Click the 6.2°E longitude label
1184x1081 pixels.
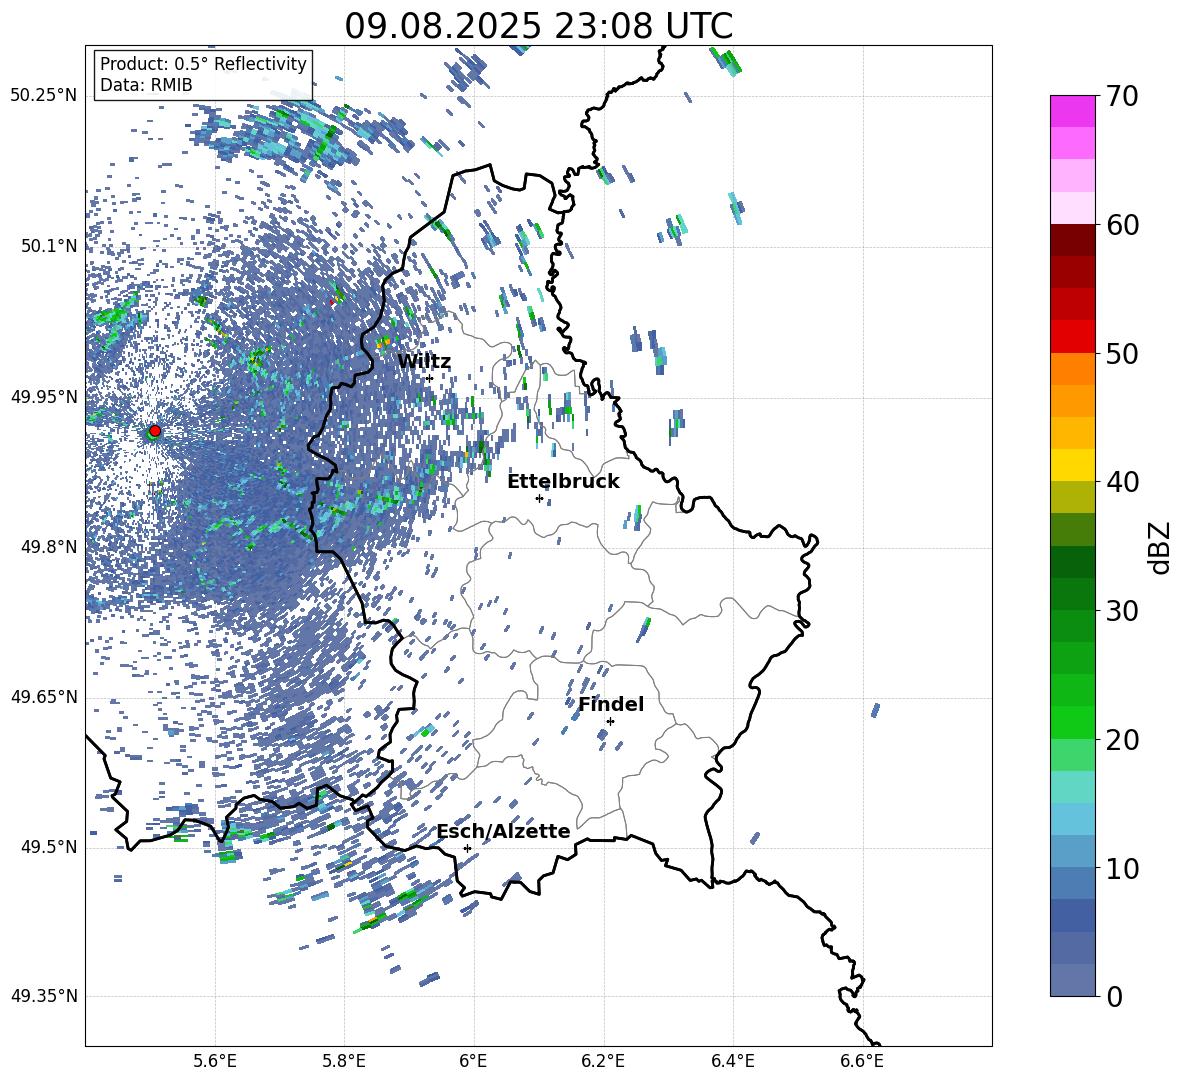click(x=603, y=1061)
